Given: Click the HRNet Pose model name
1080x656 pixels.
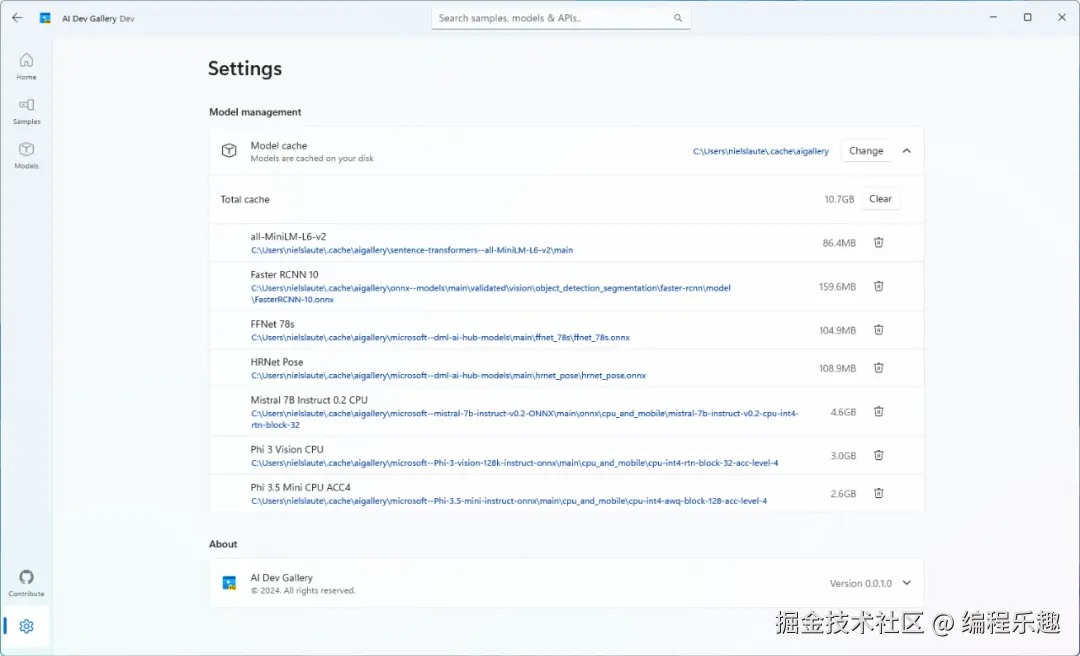Looking at the screenshot, I should (276, 362).
